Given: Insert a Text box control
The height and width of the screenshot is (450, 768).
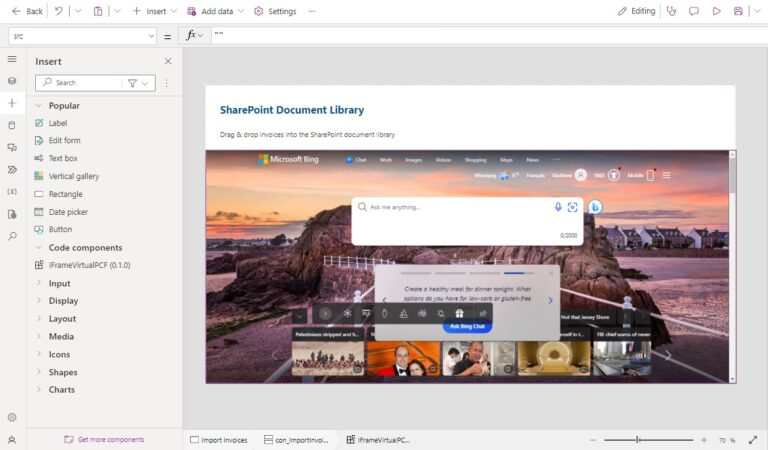Looking at the screenshot, I should tap(63, 158).
